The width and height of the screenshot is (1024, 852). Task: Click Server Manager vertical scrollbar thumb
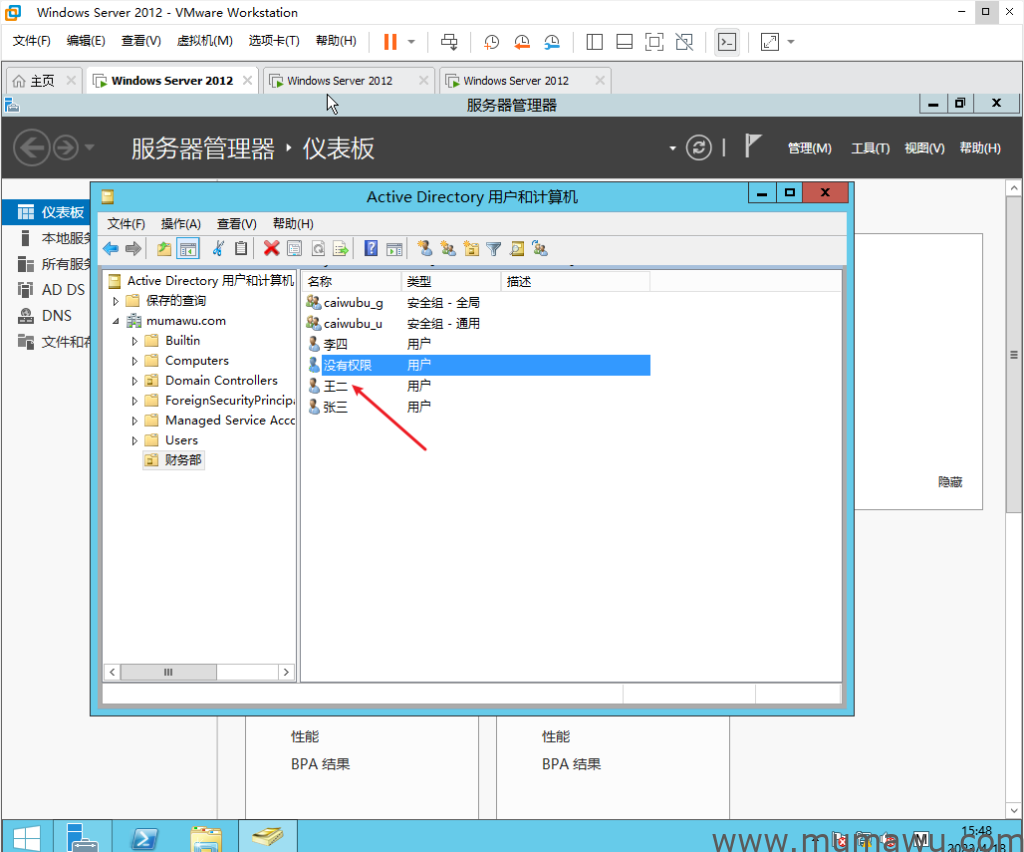[x=1014, y=355]
